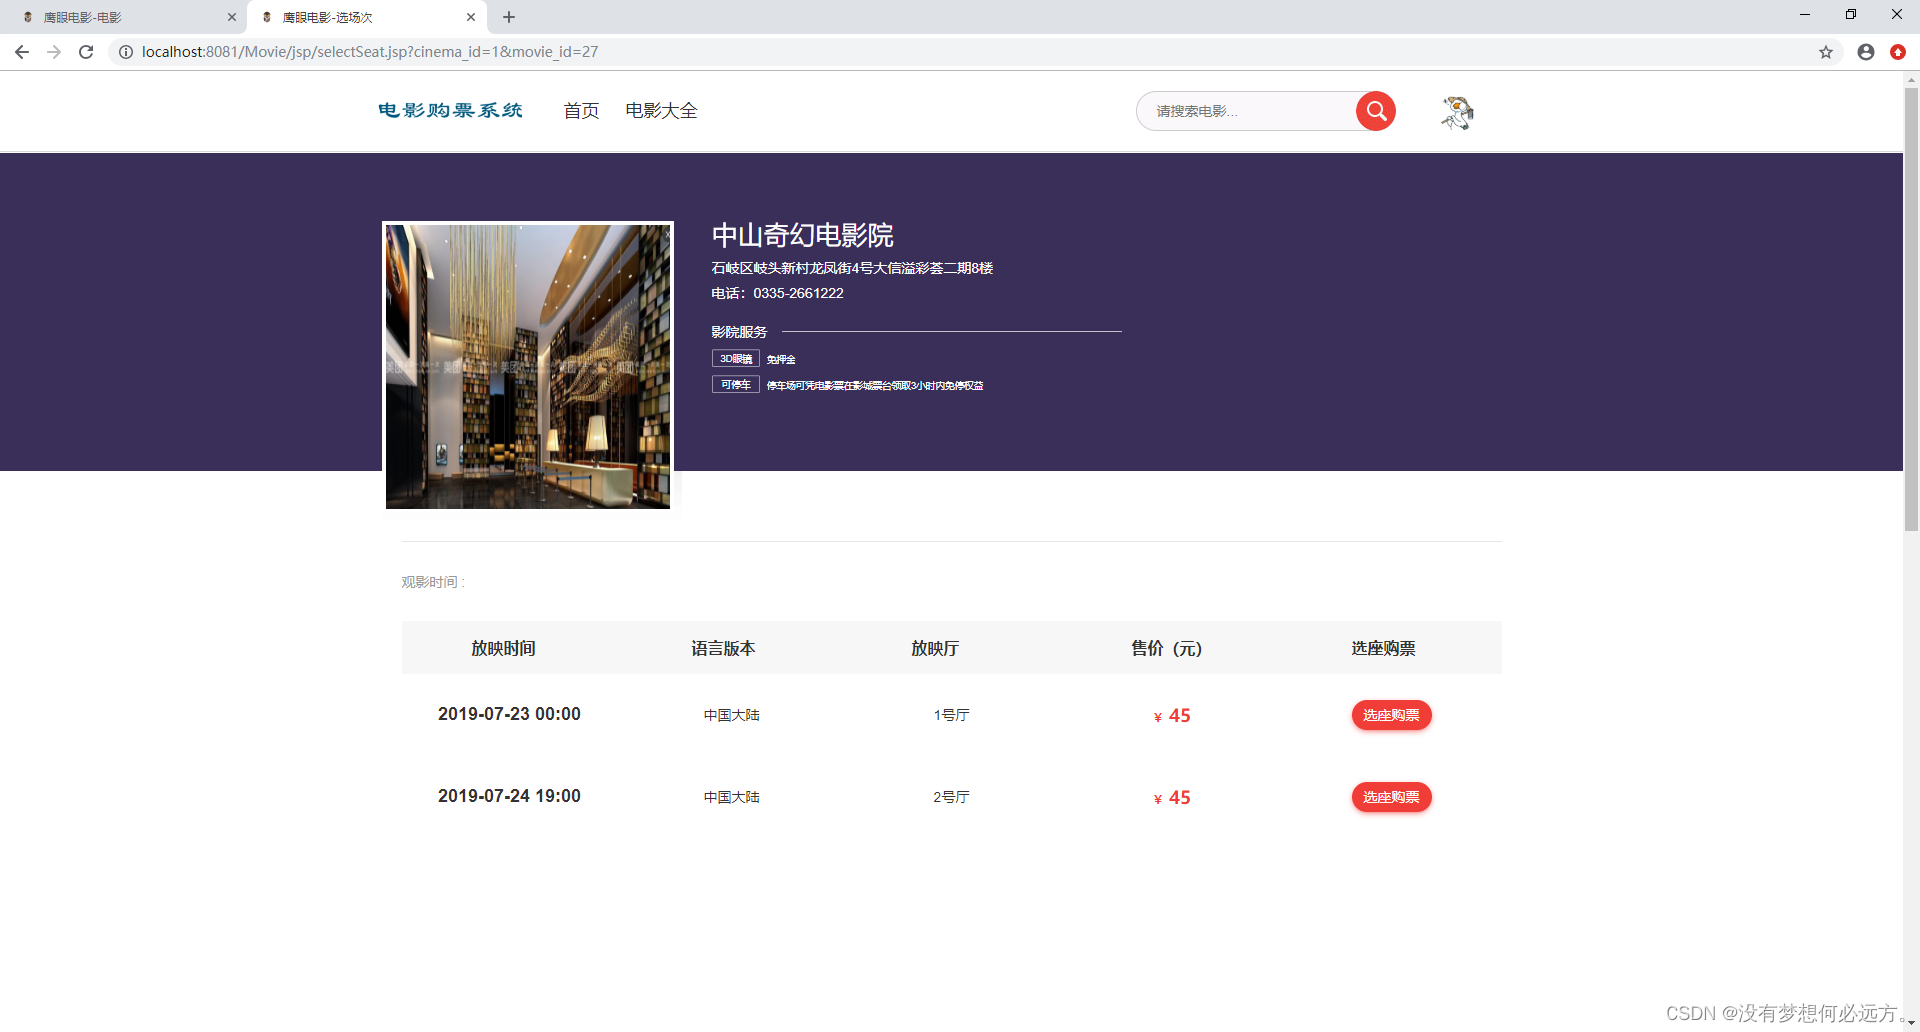This screenshot has width=1920, height=1032.
Task: Click the browser forward arrow
Action: (54, 52)
